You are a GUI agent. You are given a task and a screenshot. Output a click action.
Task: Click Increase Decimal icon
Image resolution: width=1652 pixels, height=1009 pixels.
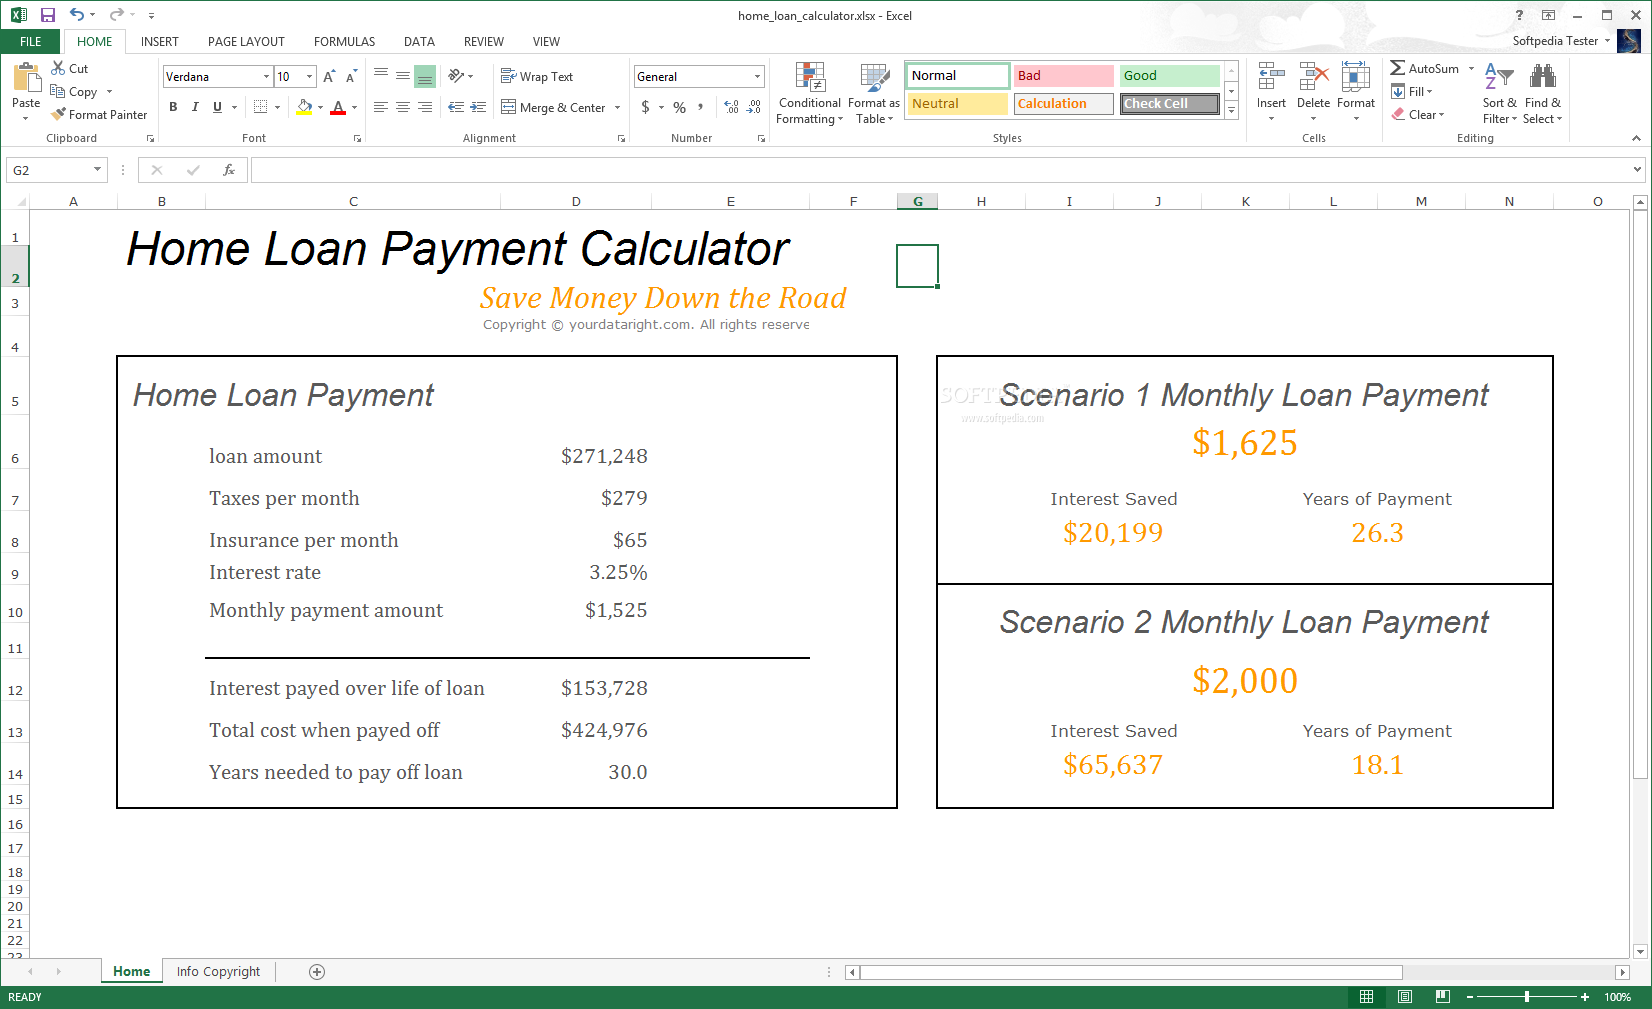pos(731,107)
